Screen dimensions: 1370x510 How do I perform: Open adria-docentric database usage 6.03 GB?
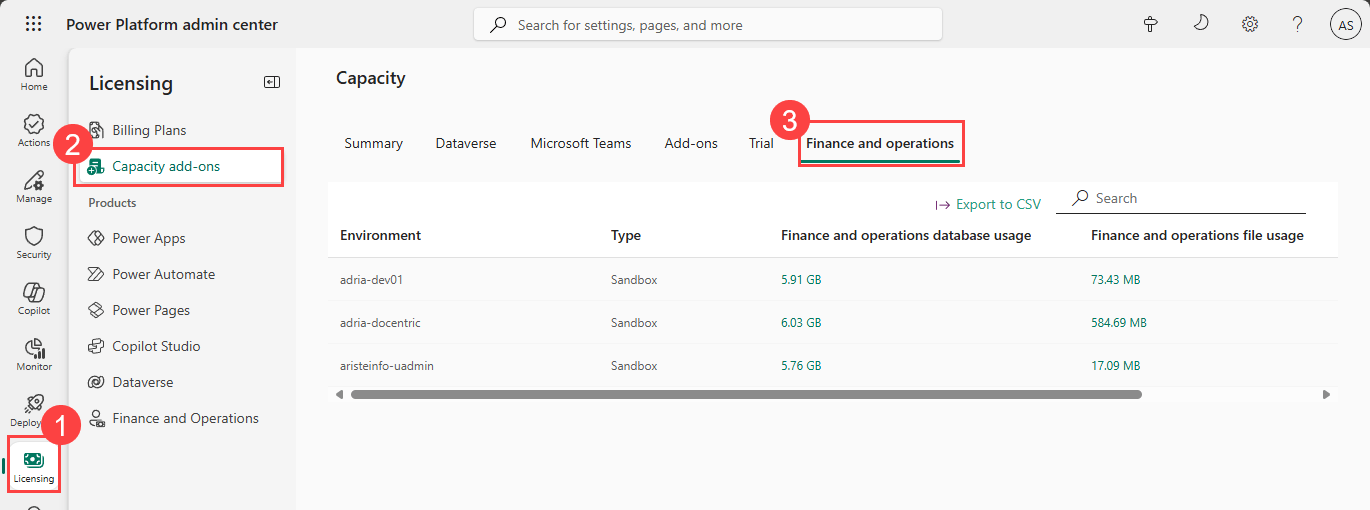click(801, 323)
